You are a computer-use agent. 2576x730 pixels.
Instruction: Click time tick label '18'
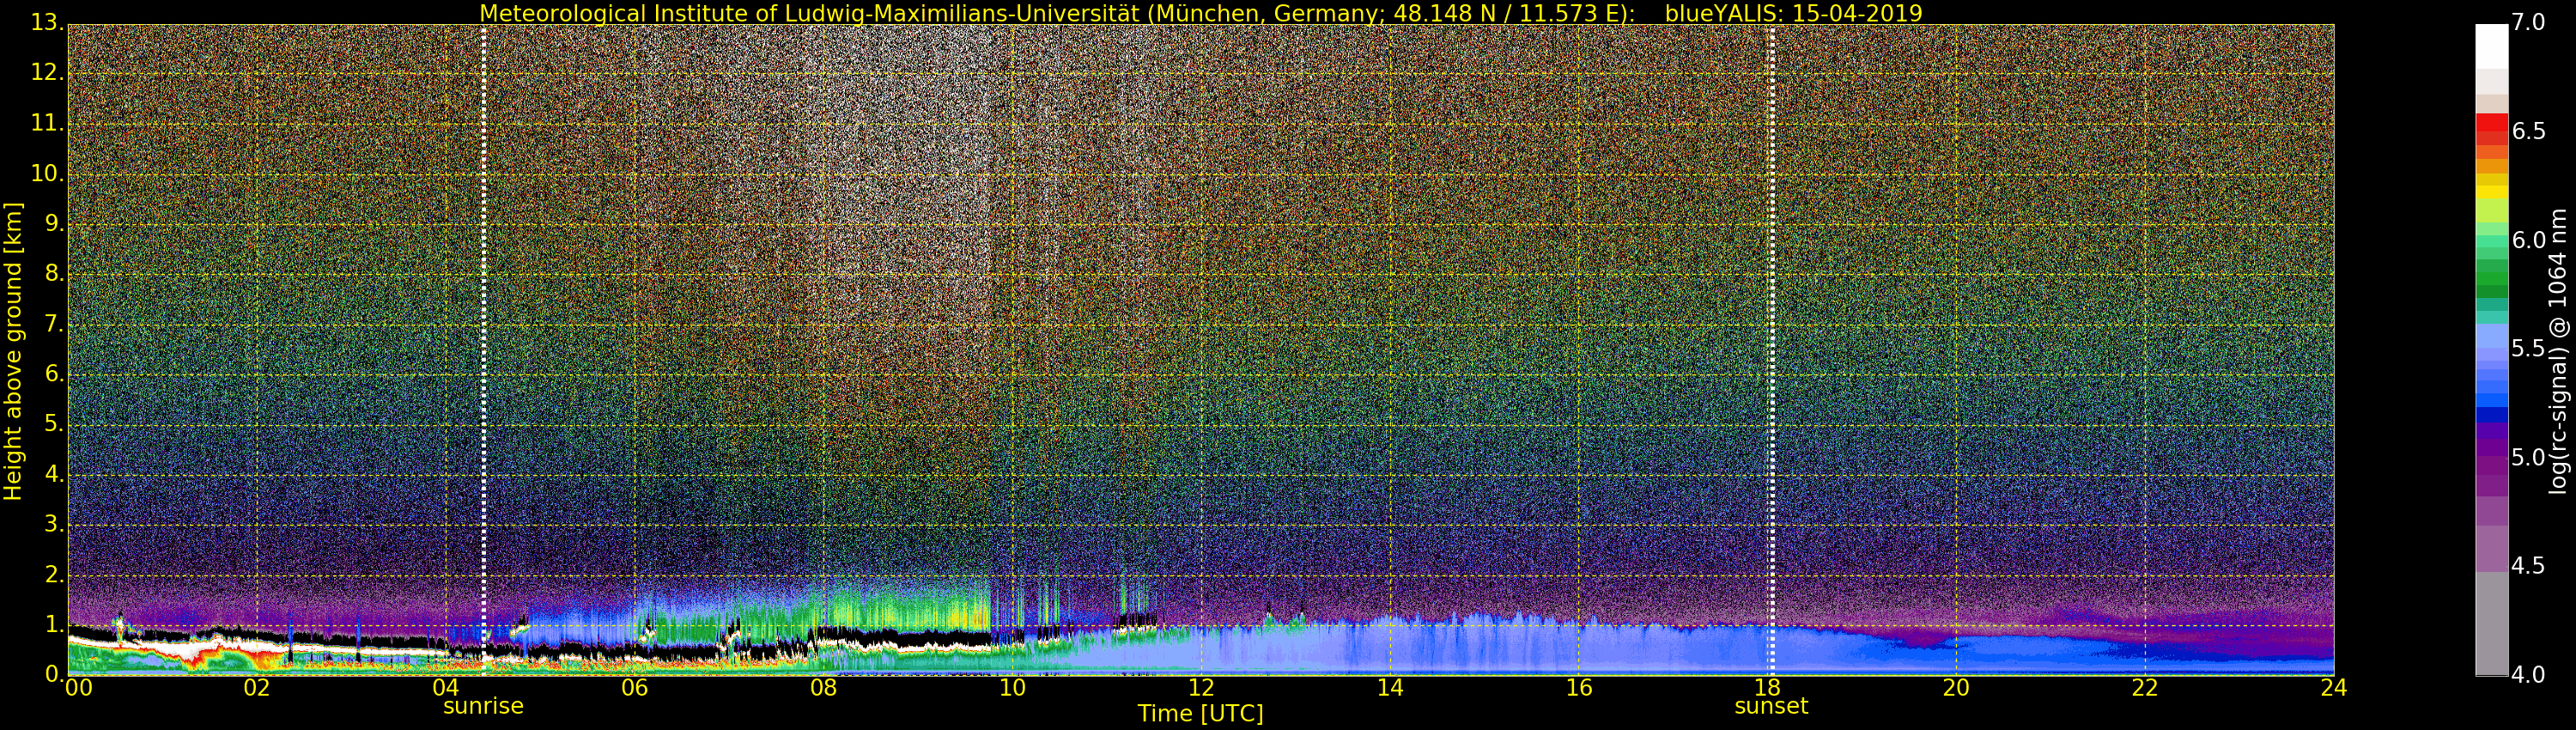click(1768, 688)
